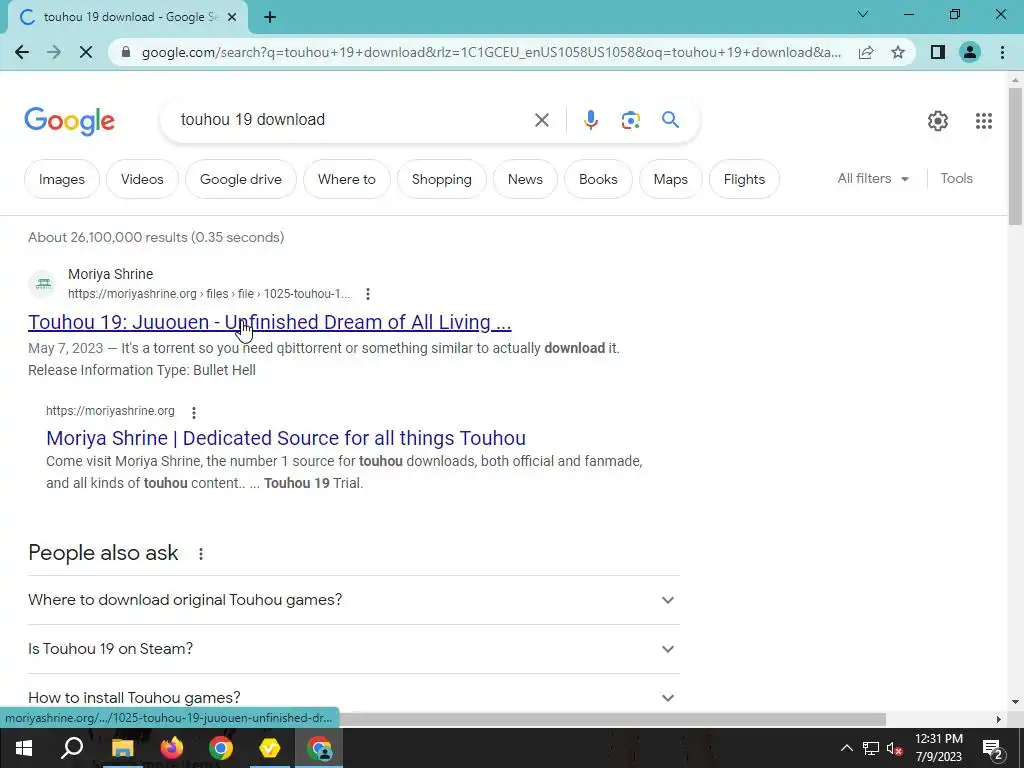This screenshot has height=768, width=1024.
Task: Select the Where to filter chip
Action: tap(347, 179)
